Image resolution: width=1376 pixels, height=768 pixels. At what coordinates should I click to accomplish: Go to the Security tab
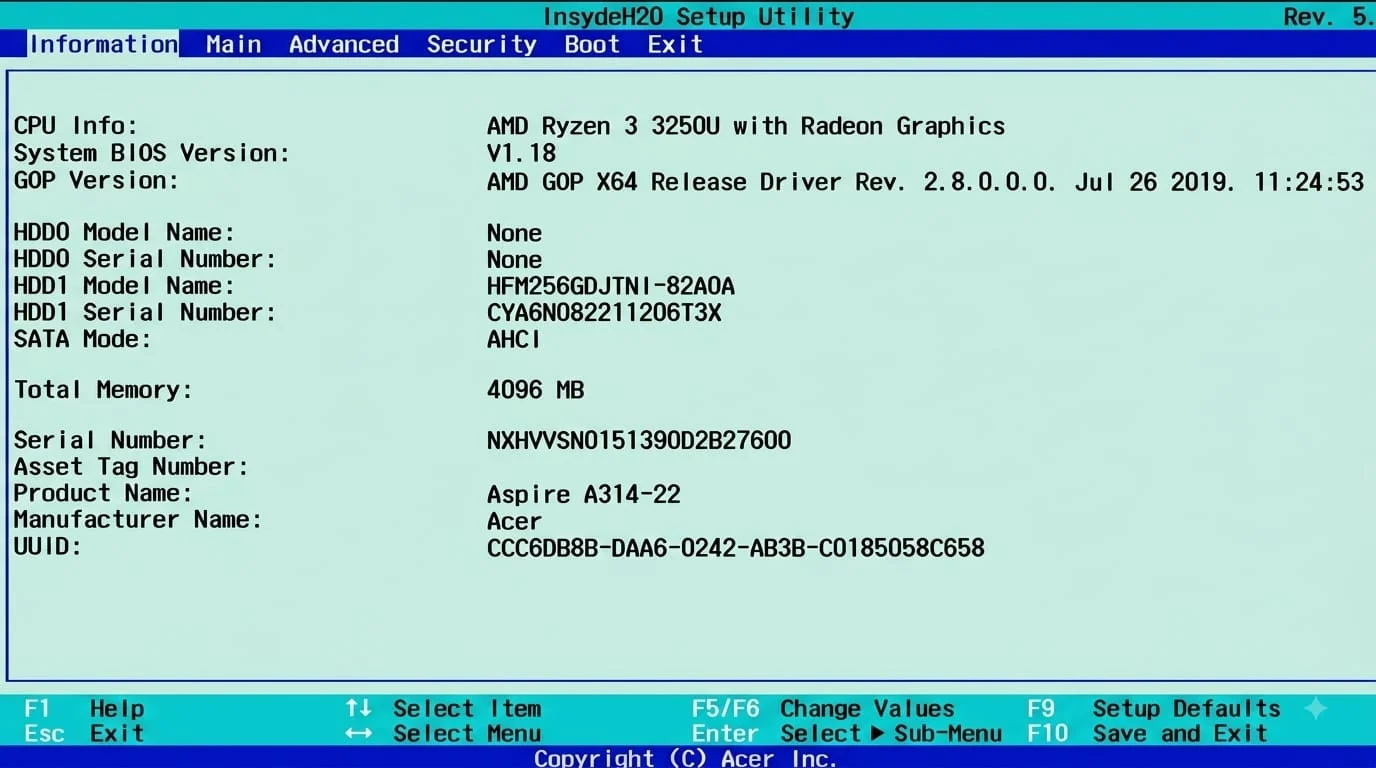tap(482, 44)
